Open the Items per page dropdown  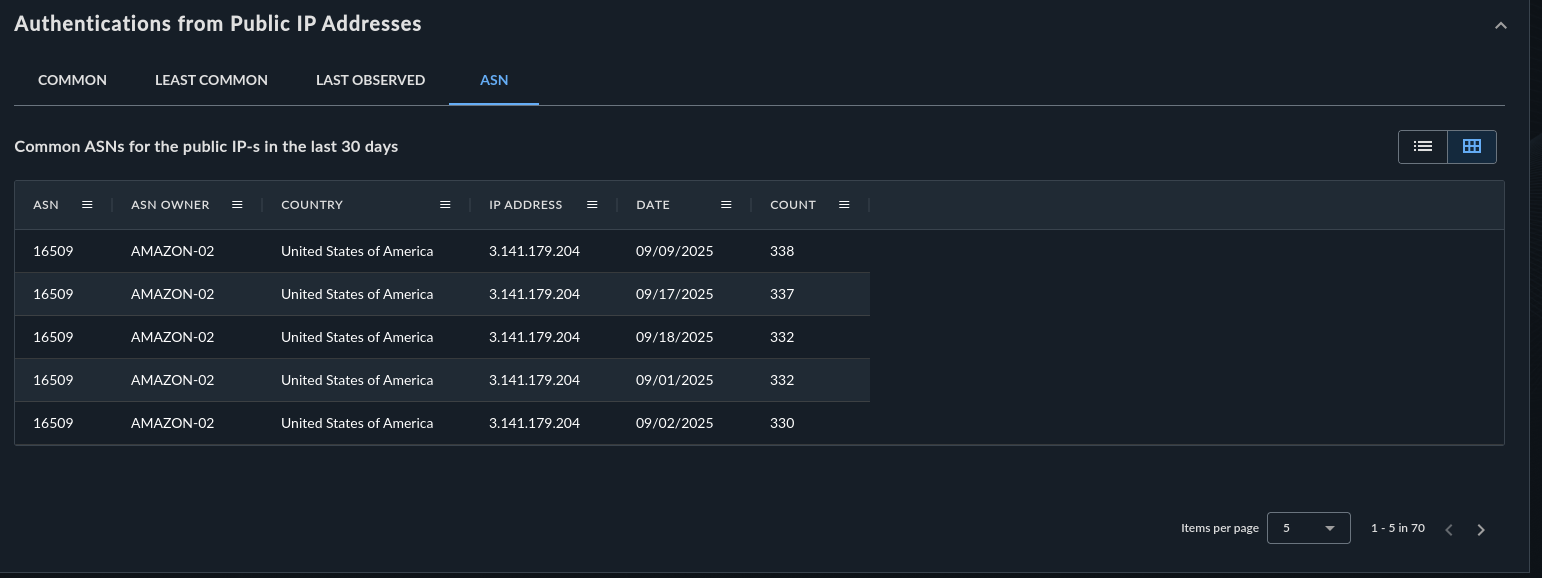pos(1308,528)
